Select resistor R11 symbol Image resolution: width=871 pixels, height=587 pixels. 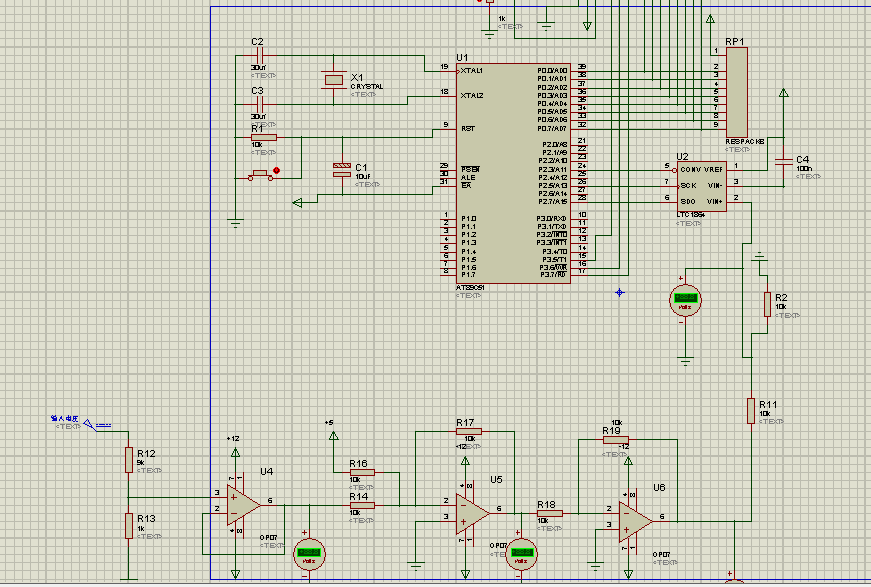[x=751, y=411]
